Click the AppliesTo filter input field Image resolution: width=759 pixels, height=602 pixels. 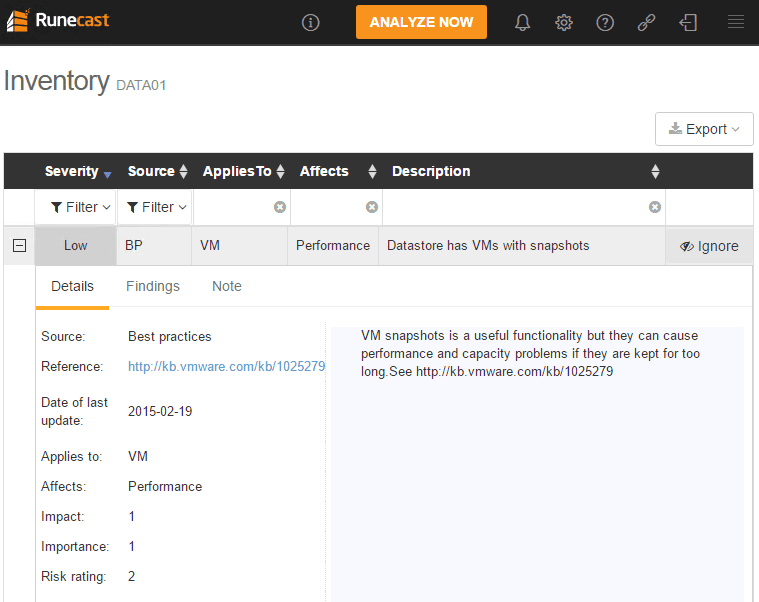click(233, 207)
